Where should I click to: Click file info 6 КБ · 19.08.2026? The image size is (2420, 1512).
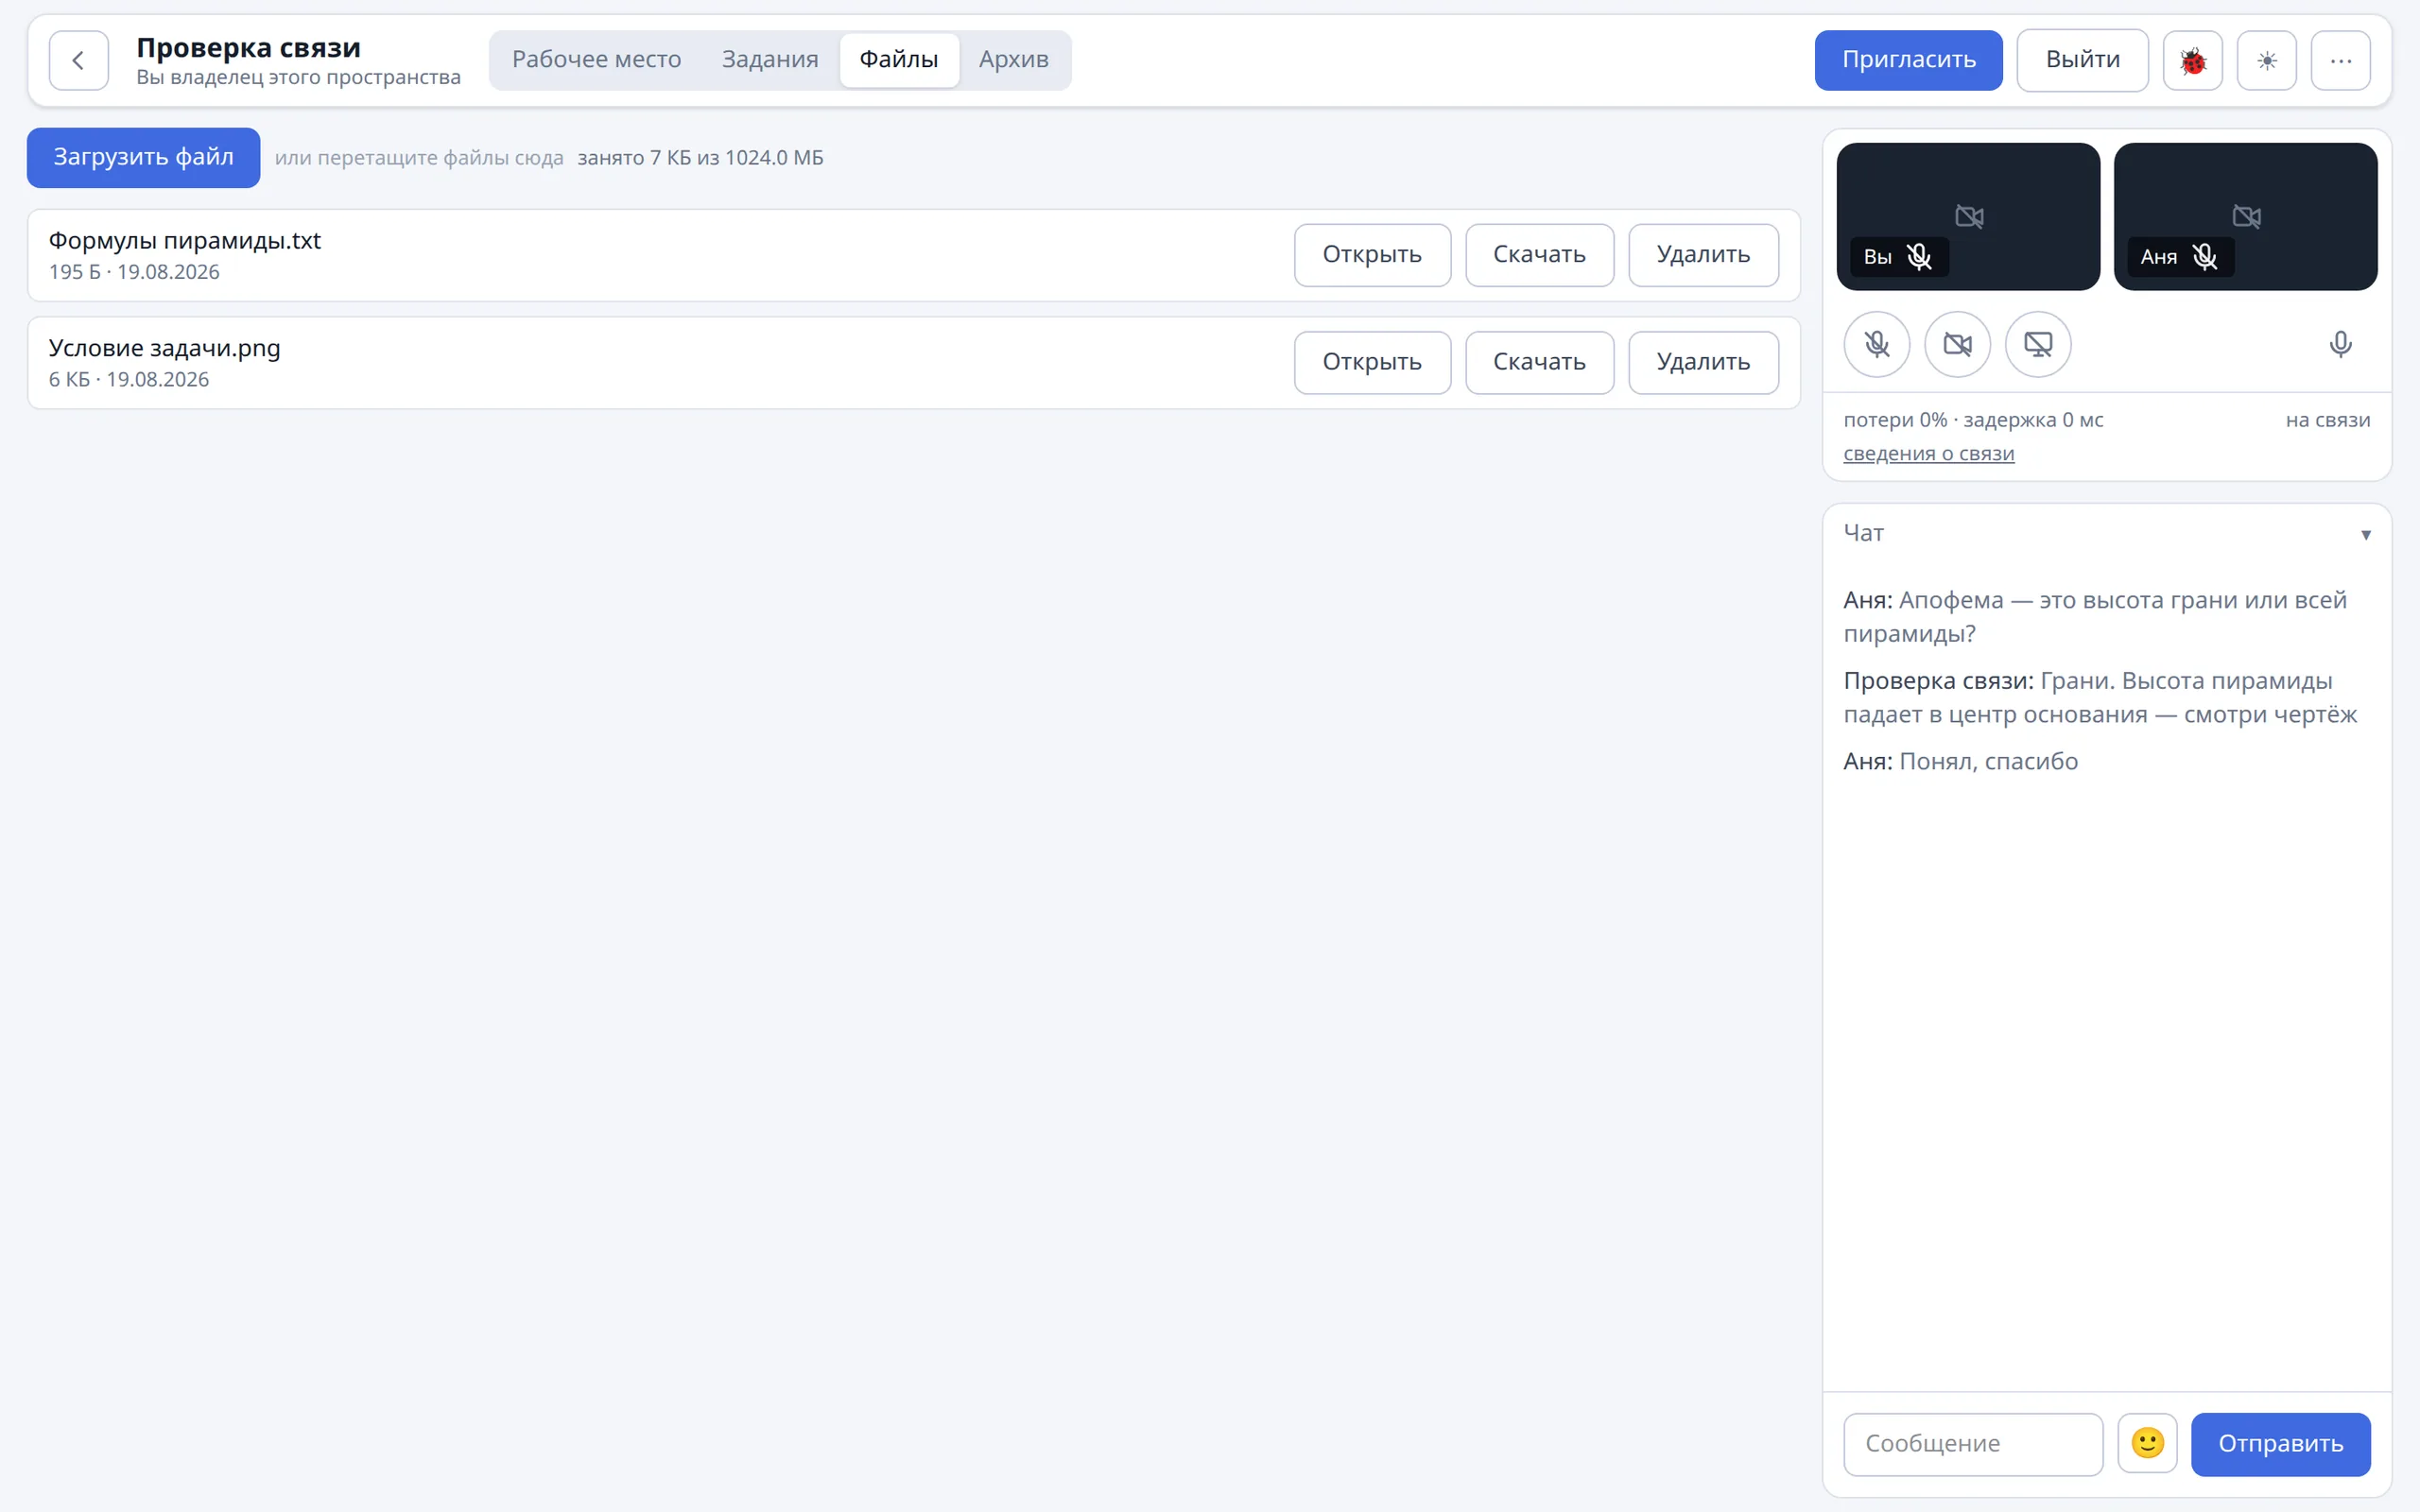point(129,380)
